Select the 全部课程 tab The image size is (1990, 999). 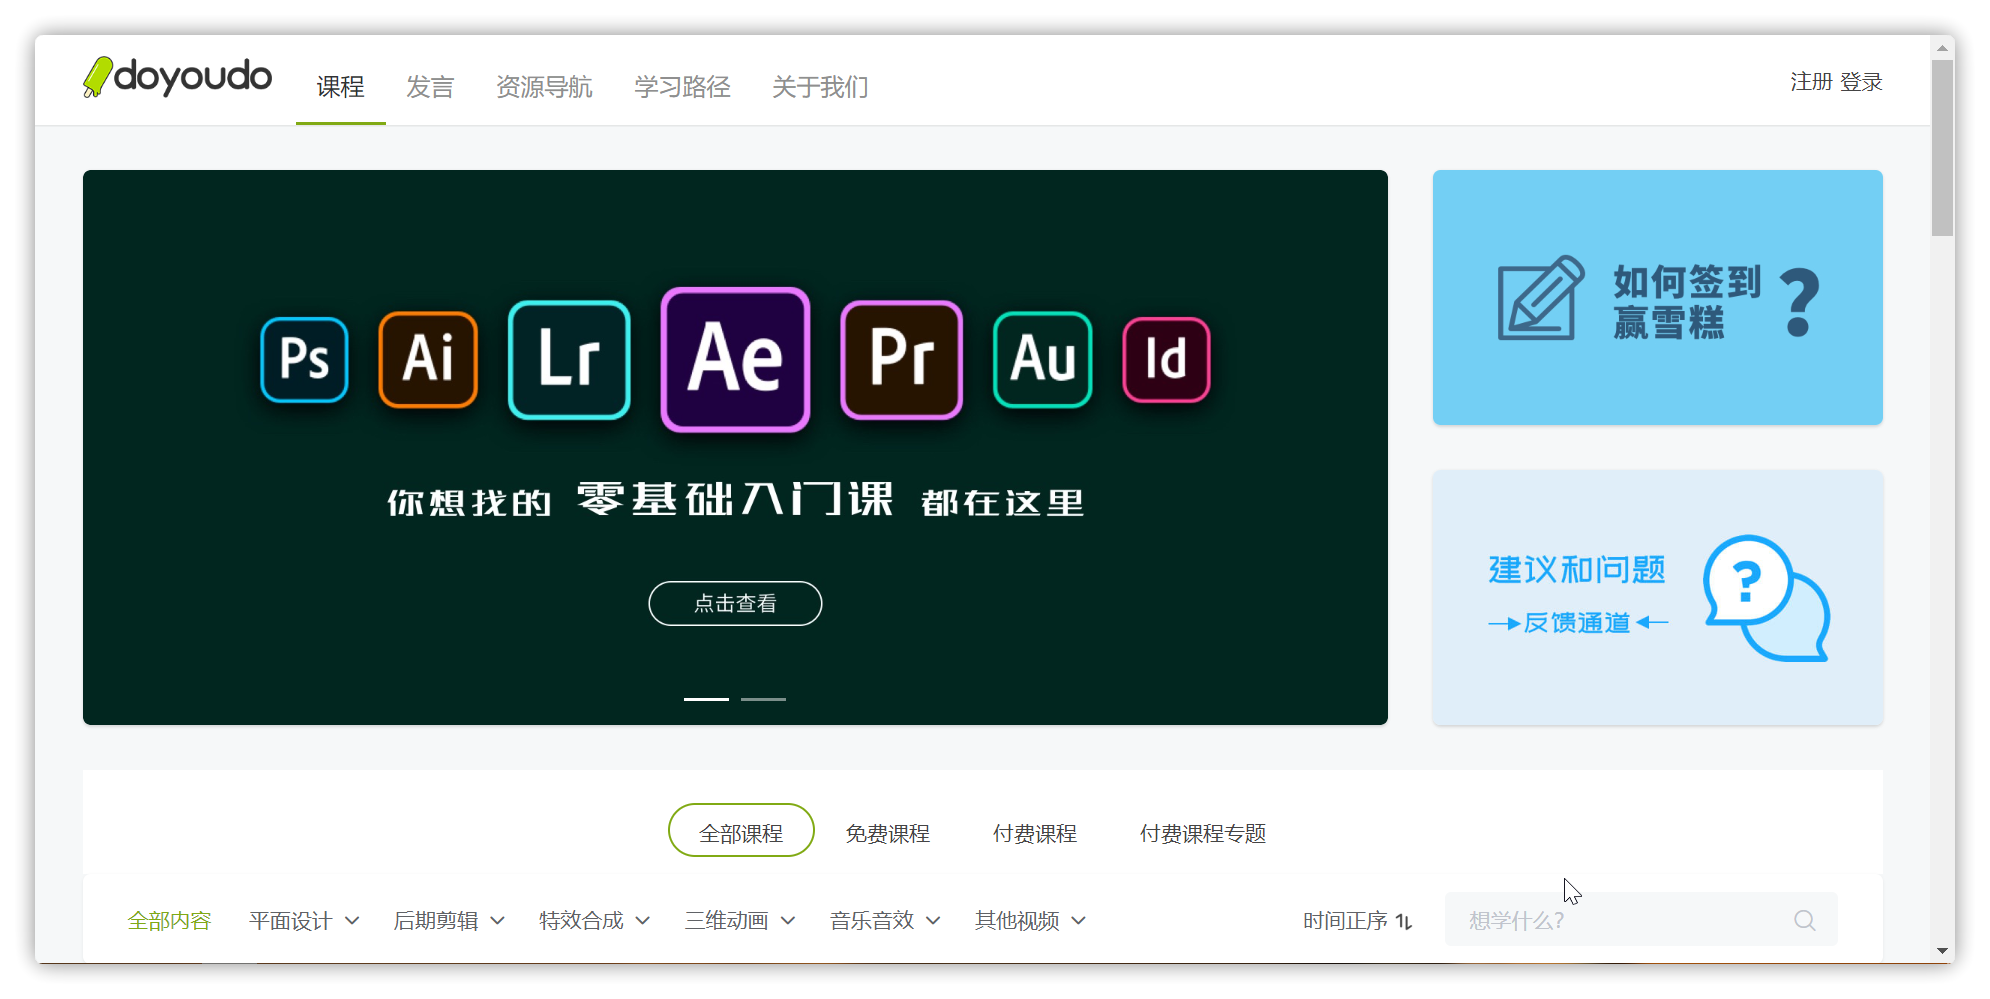(741, 830)
